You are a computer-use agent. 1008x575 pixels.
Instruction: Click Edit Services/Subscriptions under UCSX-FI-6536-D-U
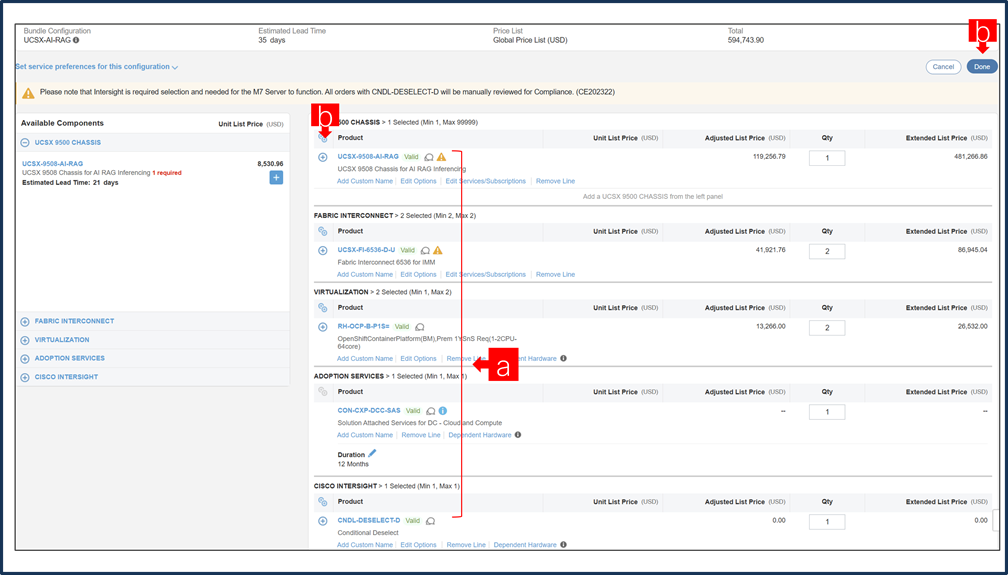pyautogui.click(x=485, y=275)
